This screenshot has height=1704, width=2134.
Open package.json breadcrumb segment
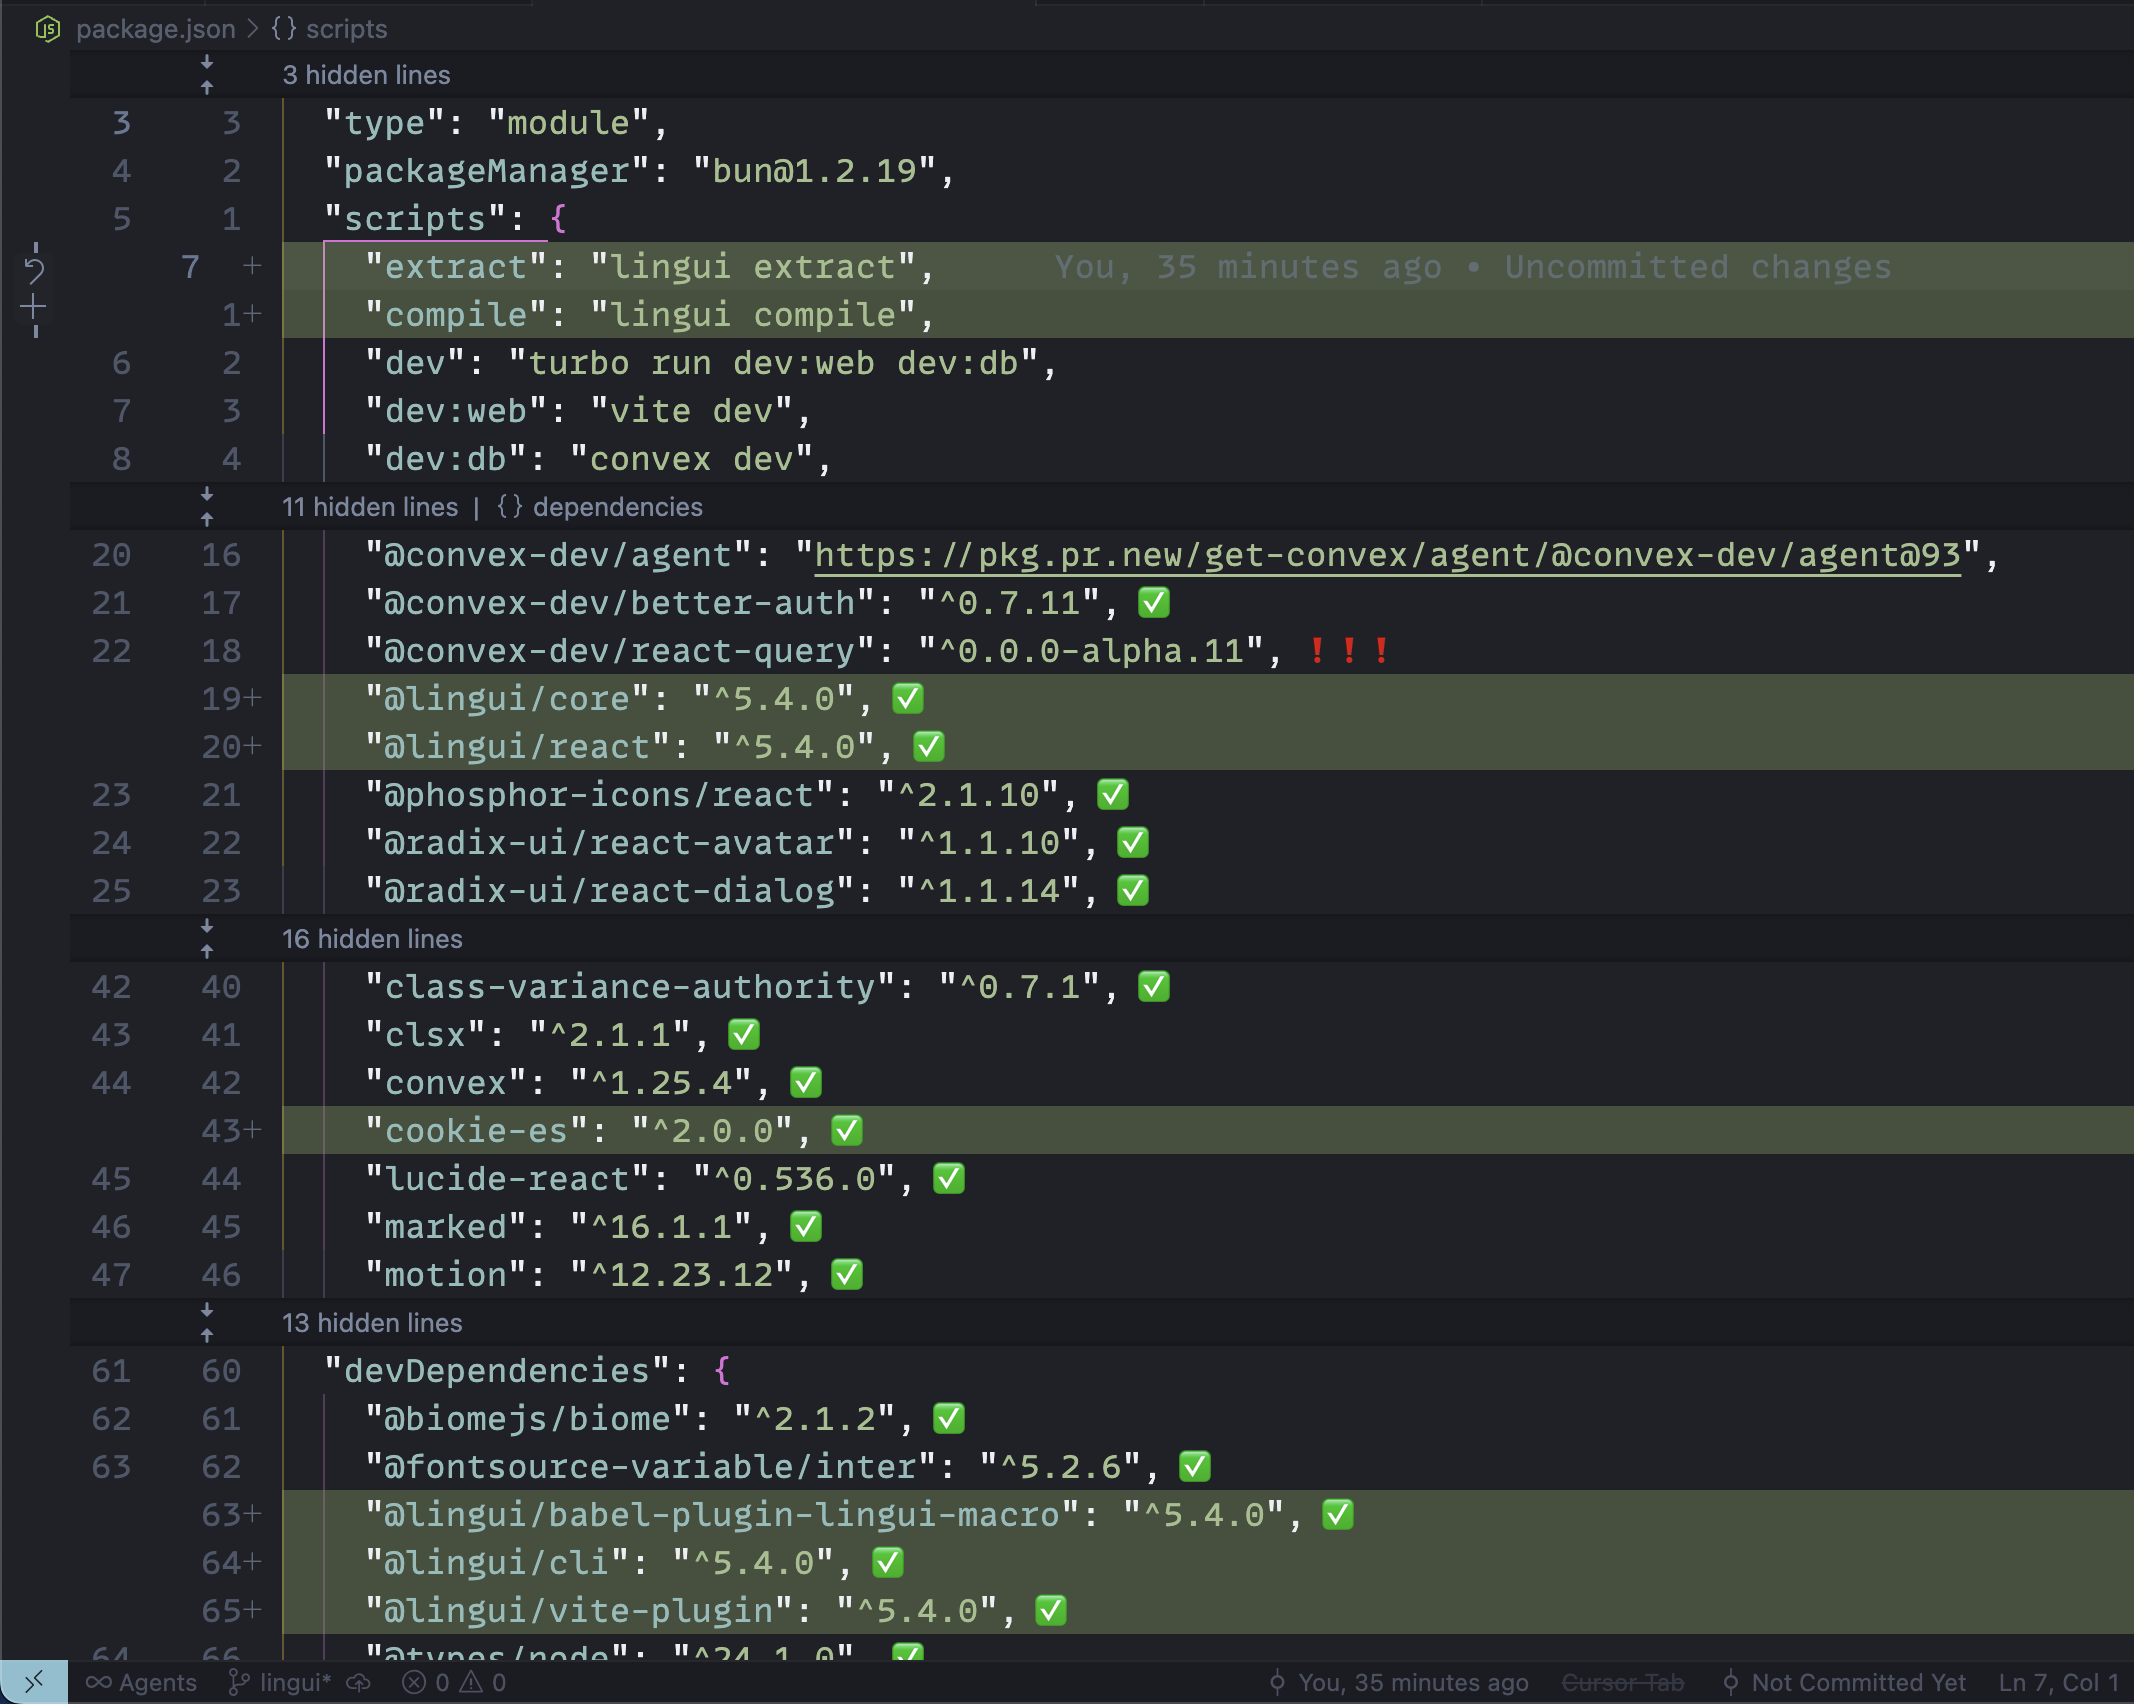(156, 29)
